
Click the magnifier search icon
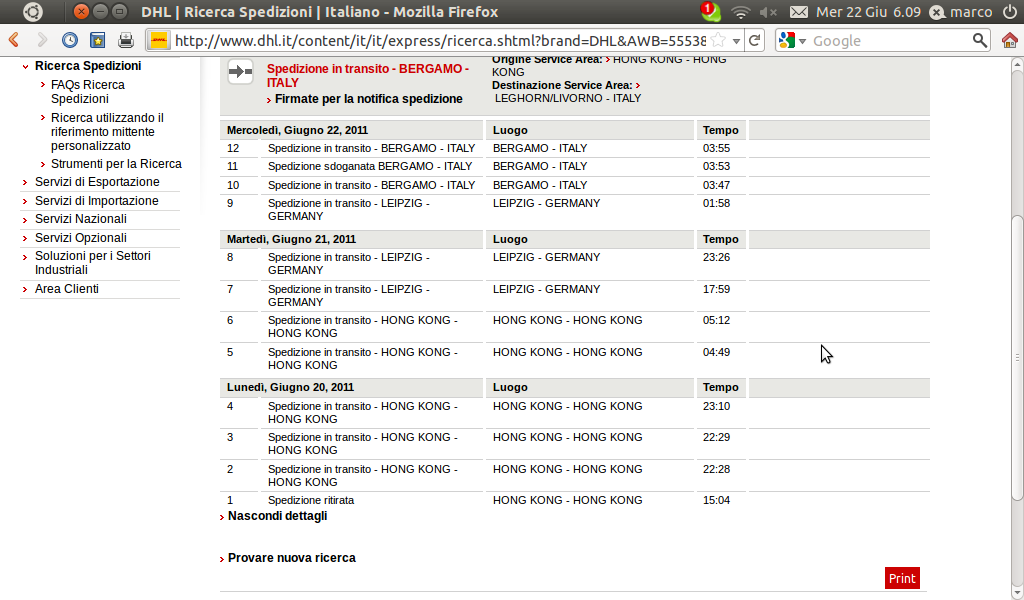pyautogui.click(x=980, y=40)
